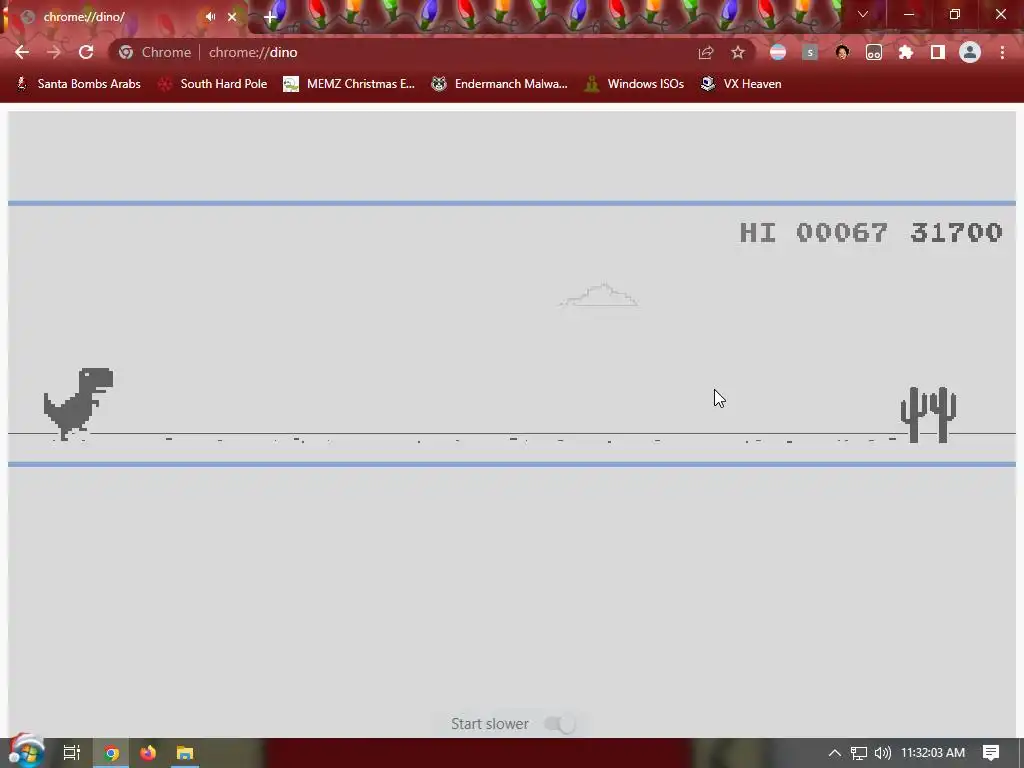Viewport: 1024px width, 768px height.
Task: Open VX Heaven bookmark
Action: pos(741,84)
